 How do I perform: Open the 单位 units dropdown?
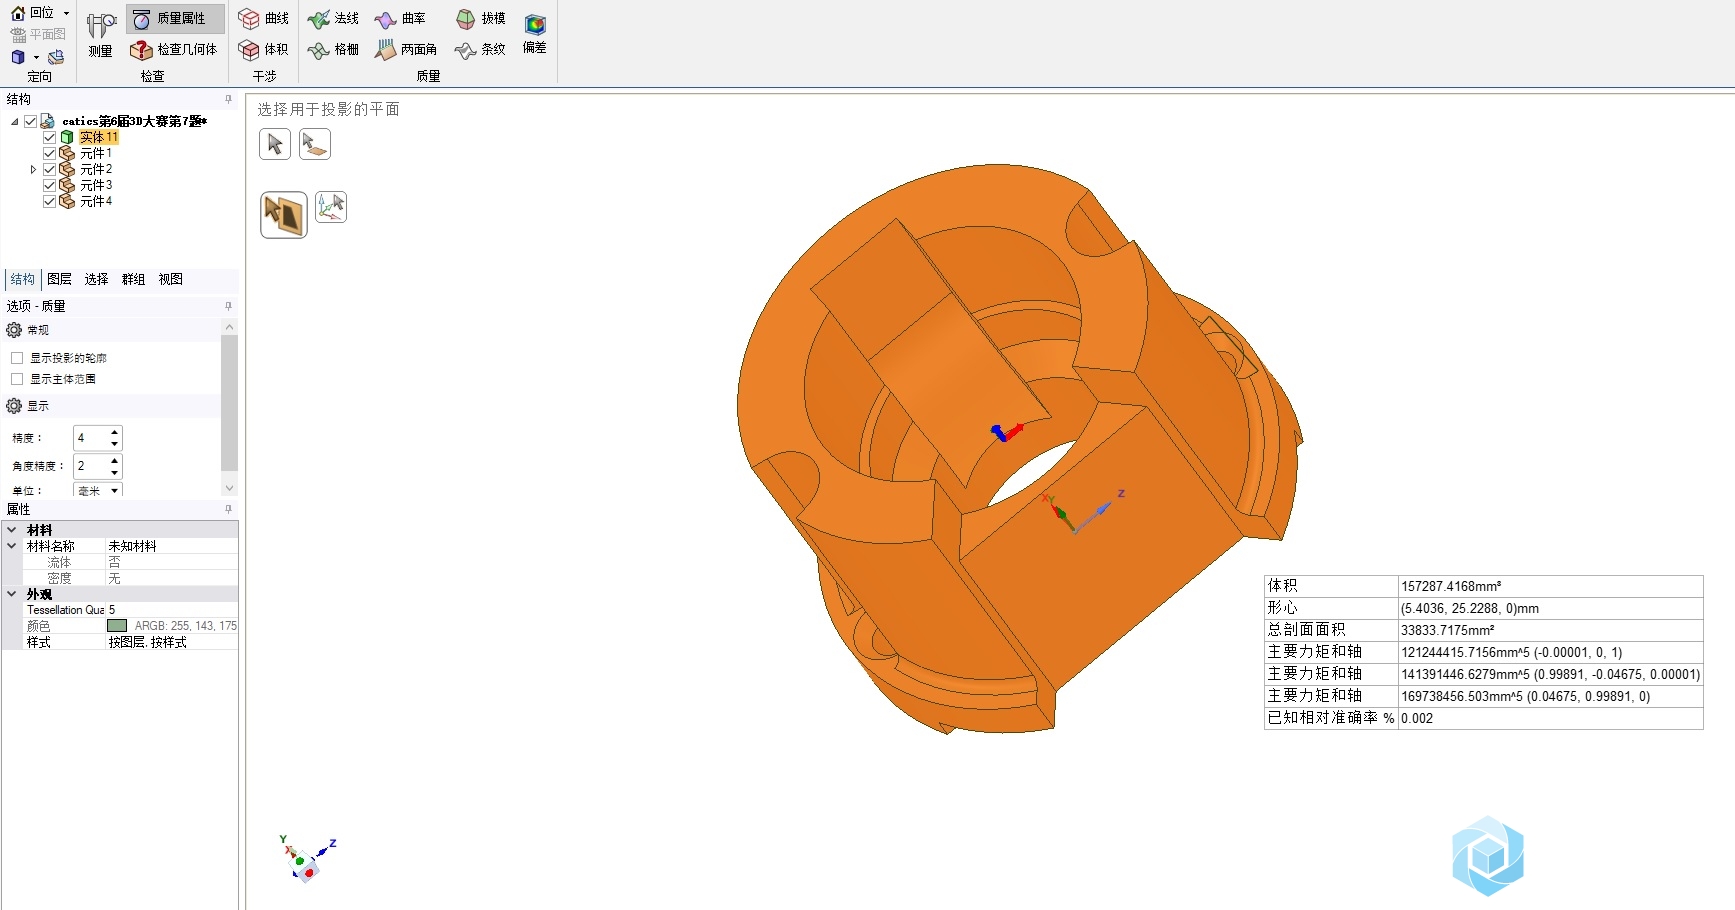click(115, 491)
